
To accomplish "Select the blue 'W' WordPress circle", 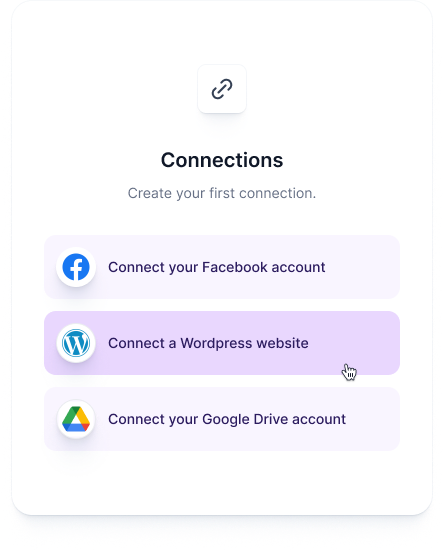I will pos(76,343).
